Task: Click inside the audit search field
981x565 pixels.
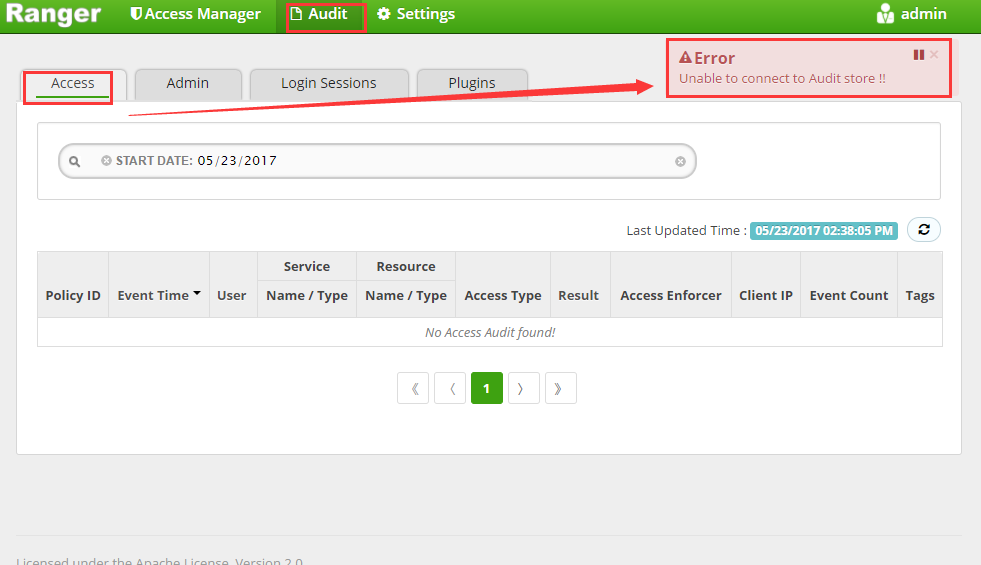Action: click(377, 161)
